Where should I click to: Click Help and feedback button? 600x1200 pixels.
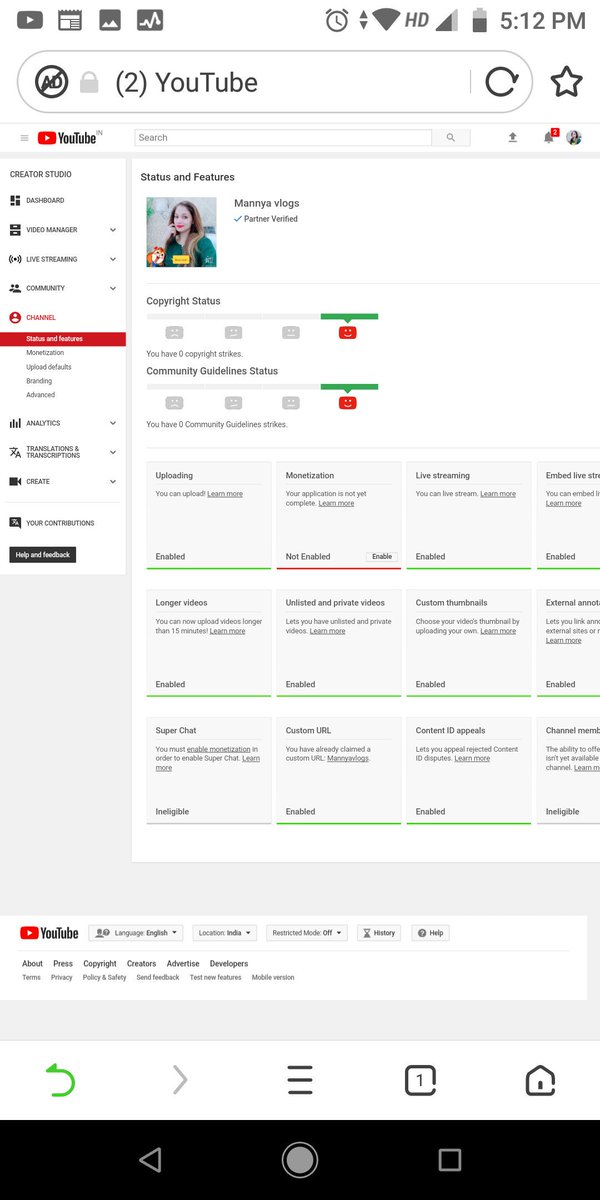pos(43,555)
